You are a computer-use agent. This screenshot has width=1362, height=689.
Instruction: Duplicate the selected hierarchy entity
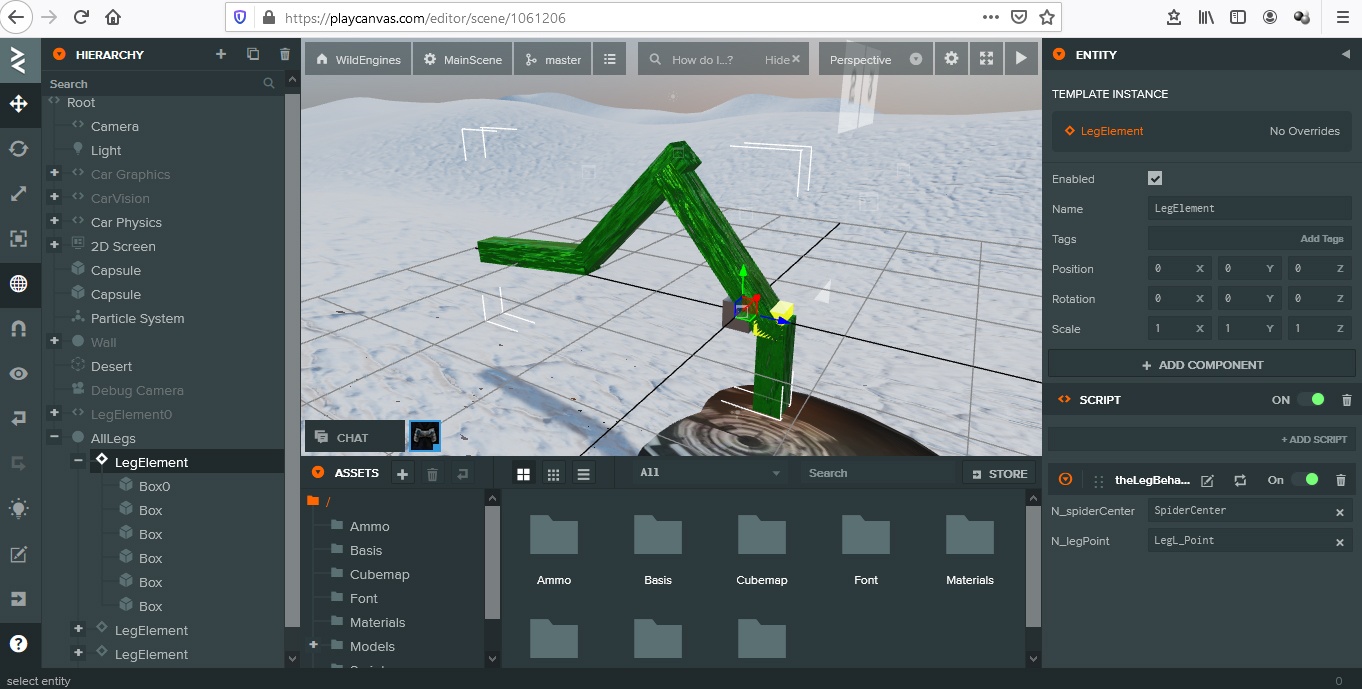point(253,55)
